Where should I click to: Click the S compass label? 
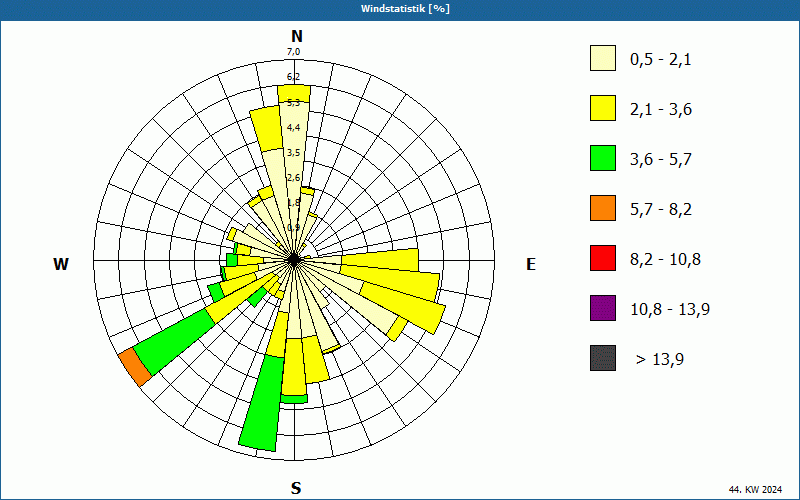[x=296, y=489]
